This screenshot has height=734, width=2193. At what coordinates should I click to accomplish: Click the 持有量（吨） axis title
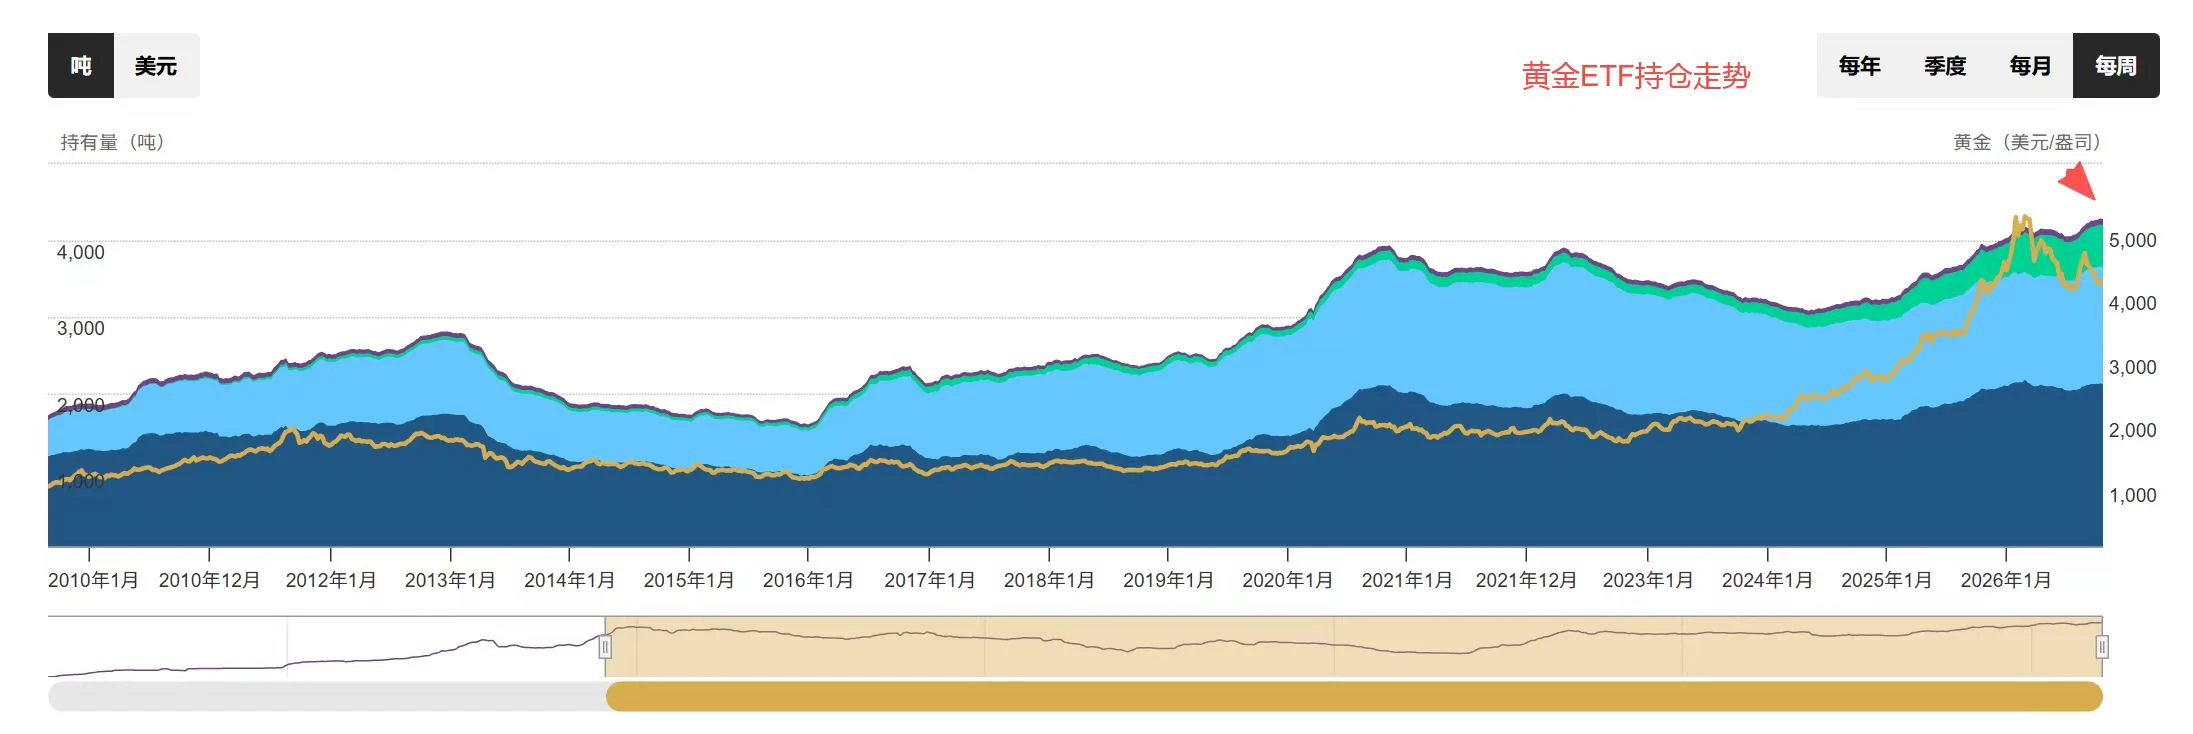tap(112, 142)
